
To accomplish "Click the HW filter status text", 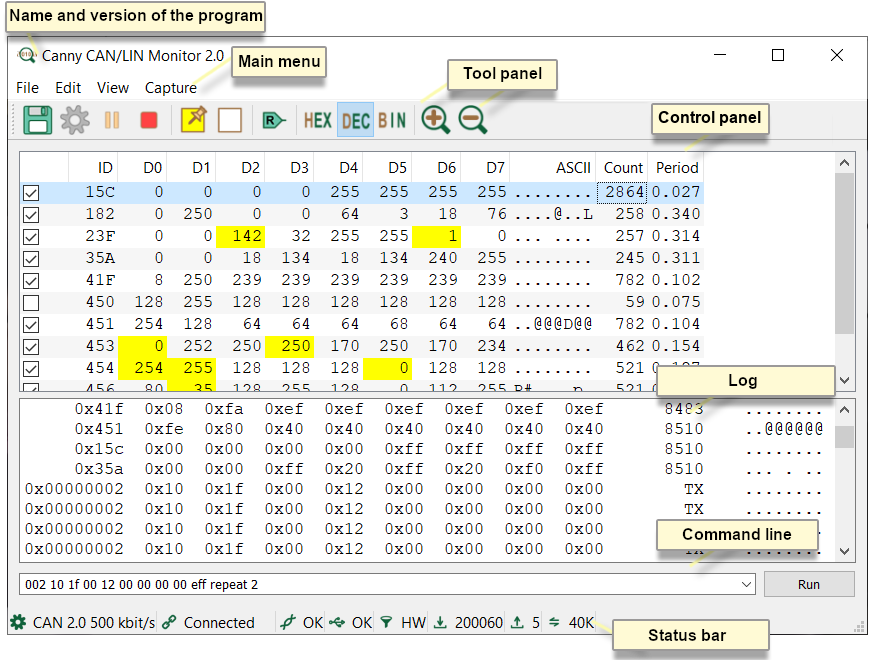I will click(x=413, y=622).
